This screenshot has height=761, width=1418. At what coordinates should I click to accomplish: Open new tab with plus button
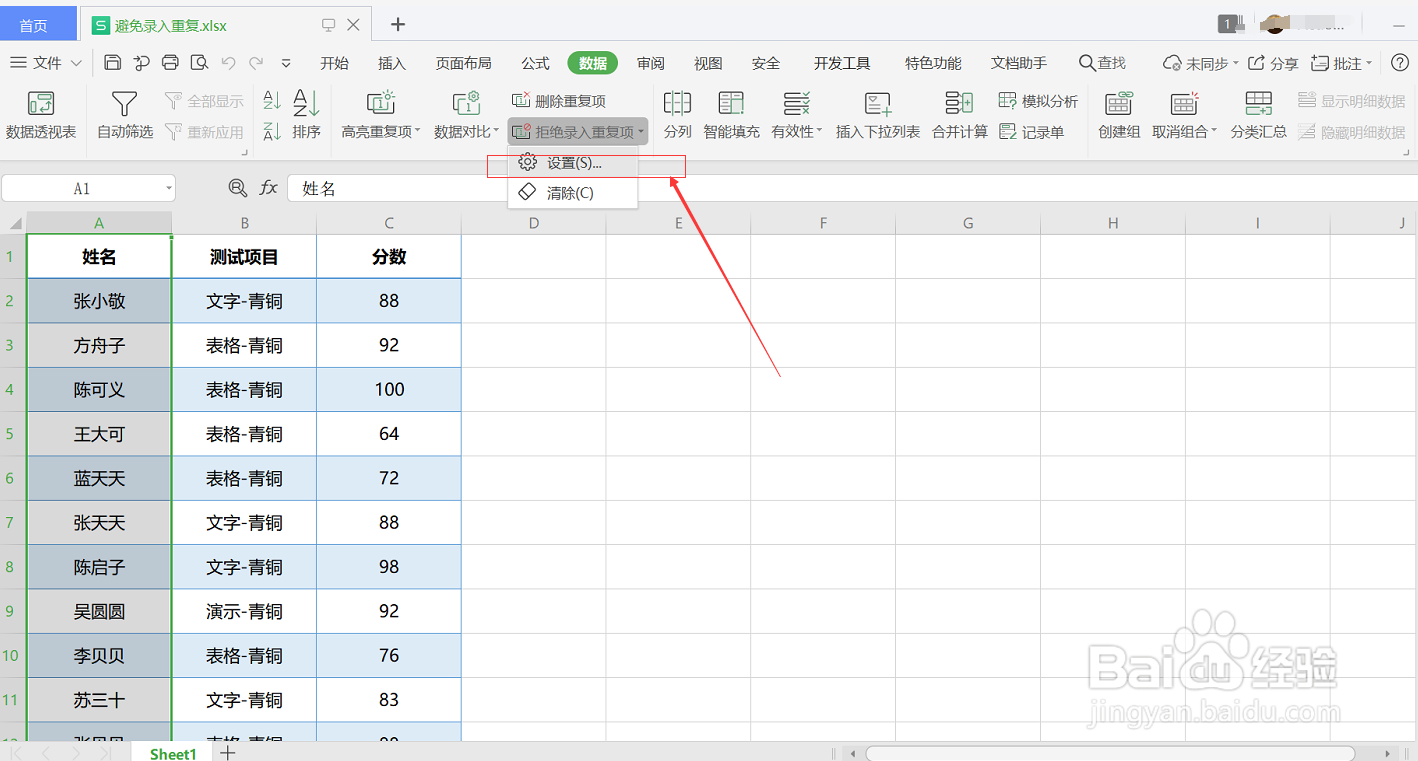pos(397,24)
